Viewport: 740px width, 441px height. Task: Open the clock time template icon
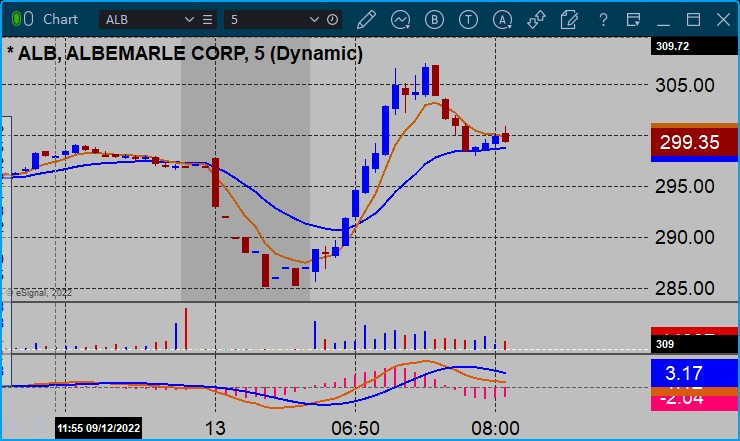pyautogui.click(x=332, y=19)
